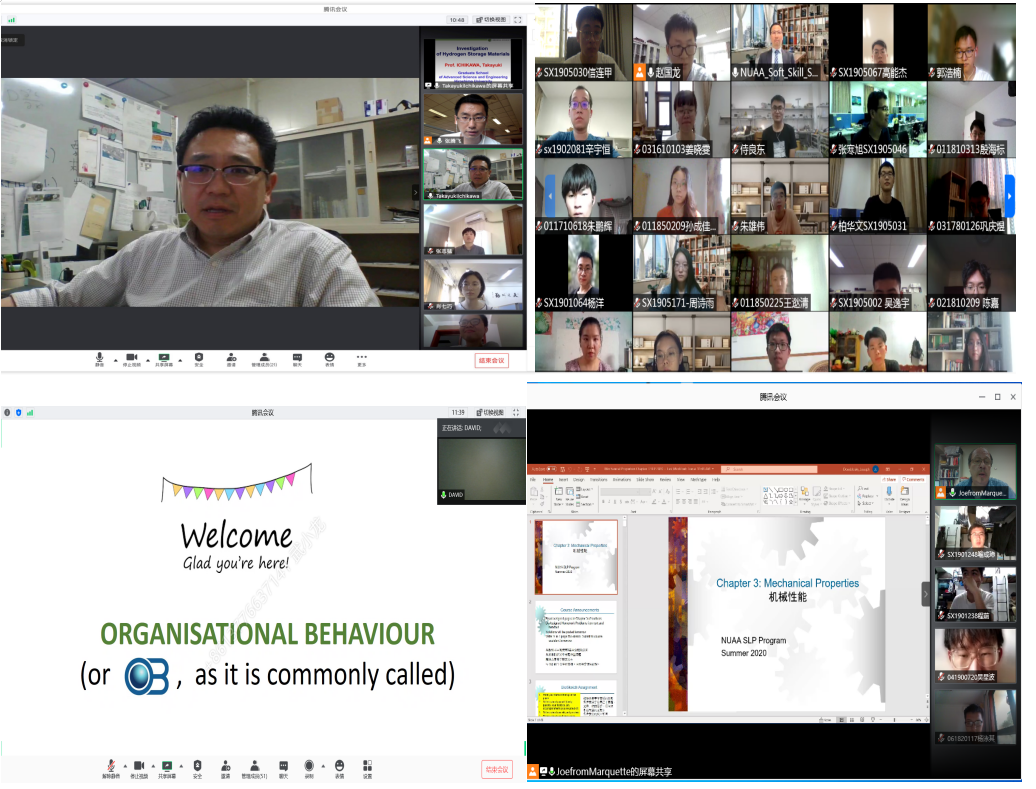Click the share screen icon in the top-left meeting
Viewport: 1036px width, 789px height.
pyautogui.click(x=164, y=359)
